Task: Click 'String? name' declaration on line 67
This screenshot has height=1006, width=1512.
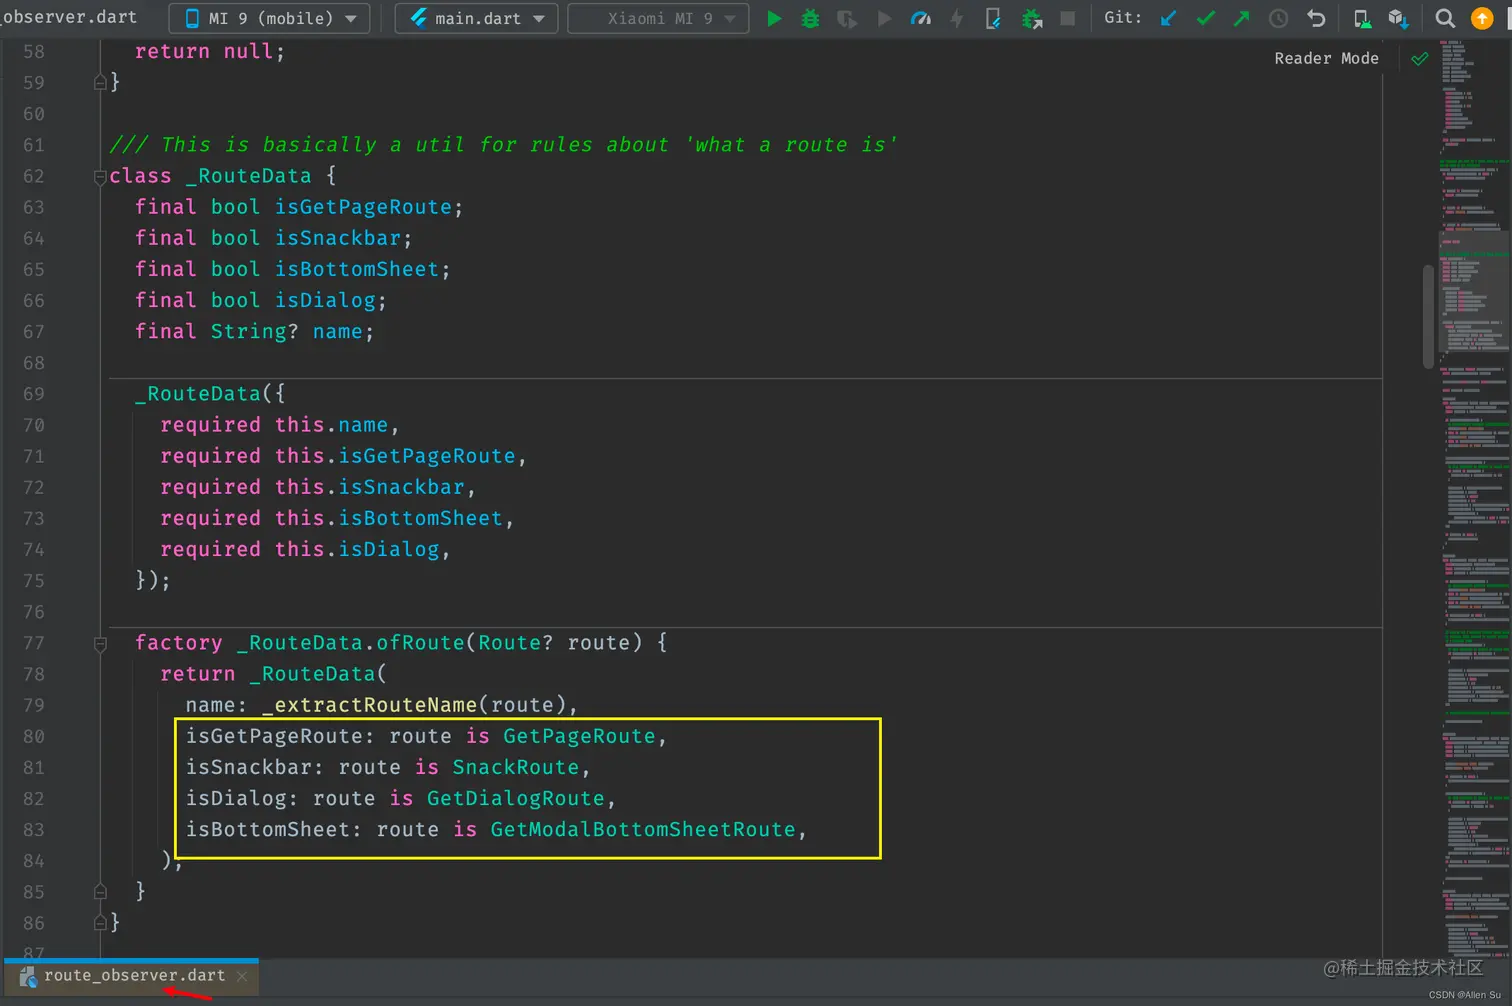Action: 286,331
